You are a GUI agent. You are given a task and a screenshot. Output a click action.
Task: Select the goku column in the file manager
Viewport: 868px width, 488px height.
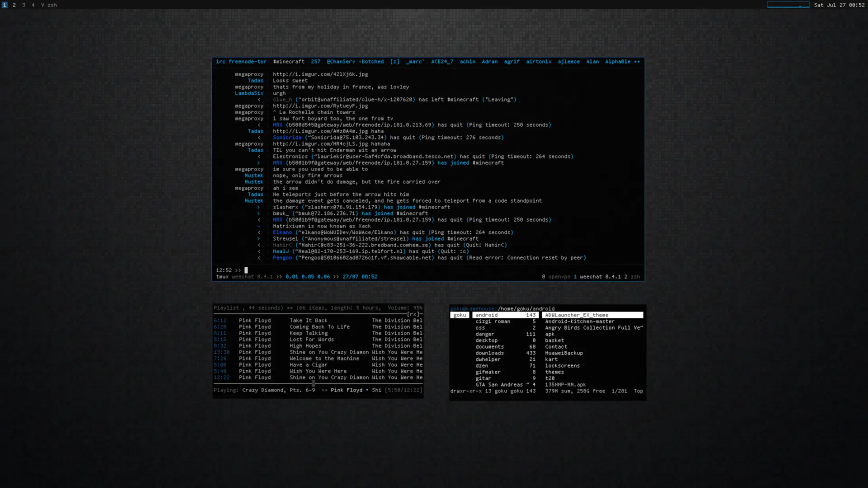coord(459,315)
